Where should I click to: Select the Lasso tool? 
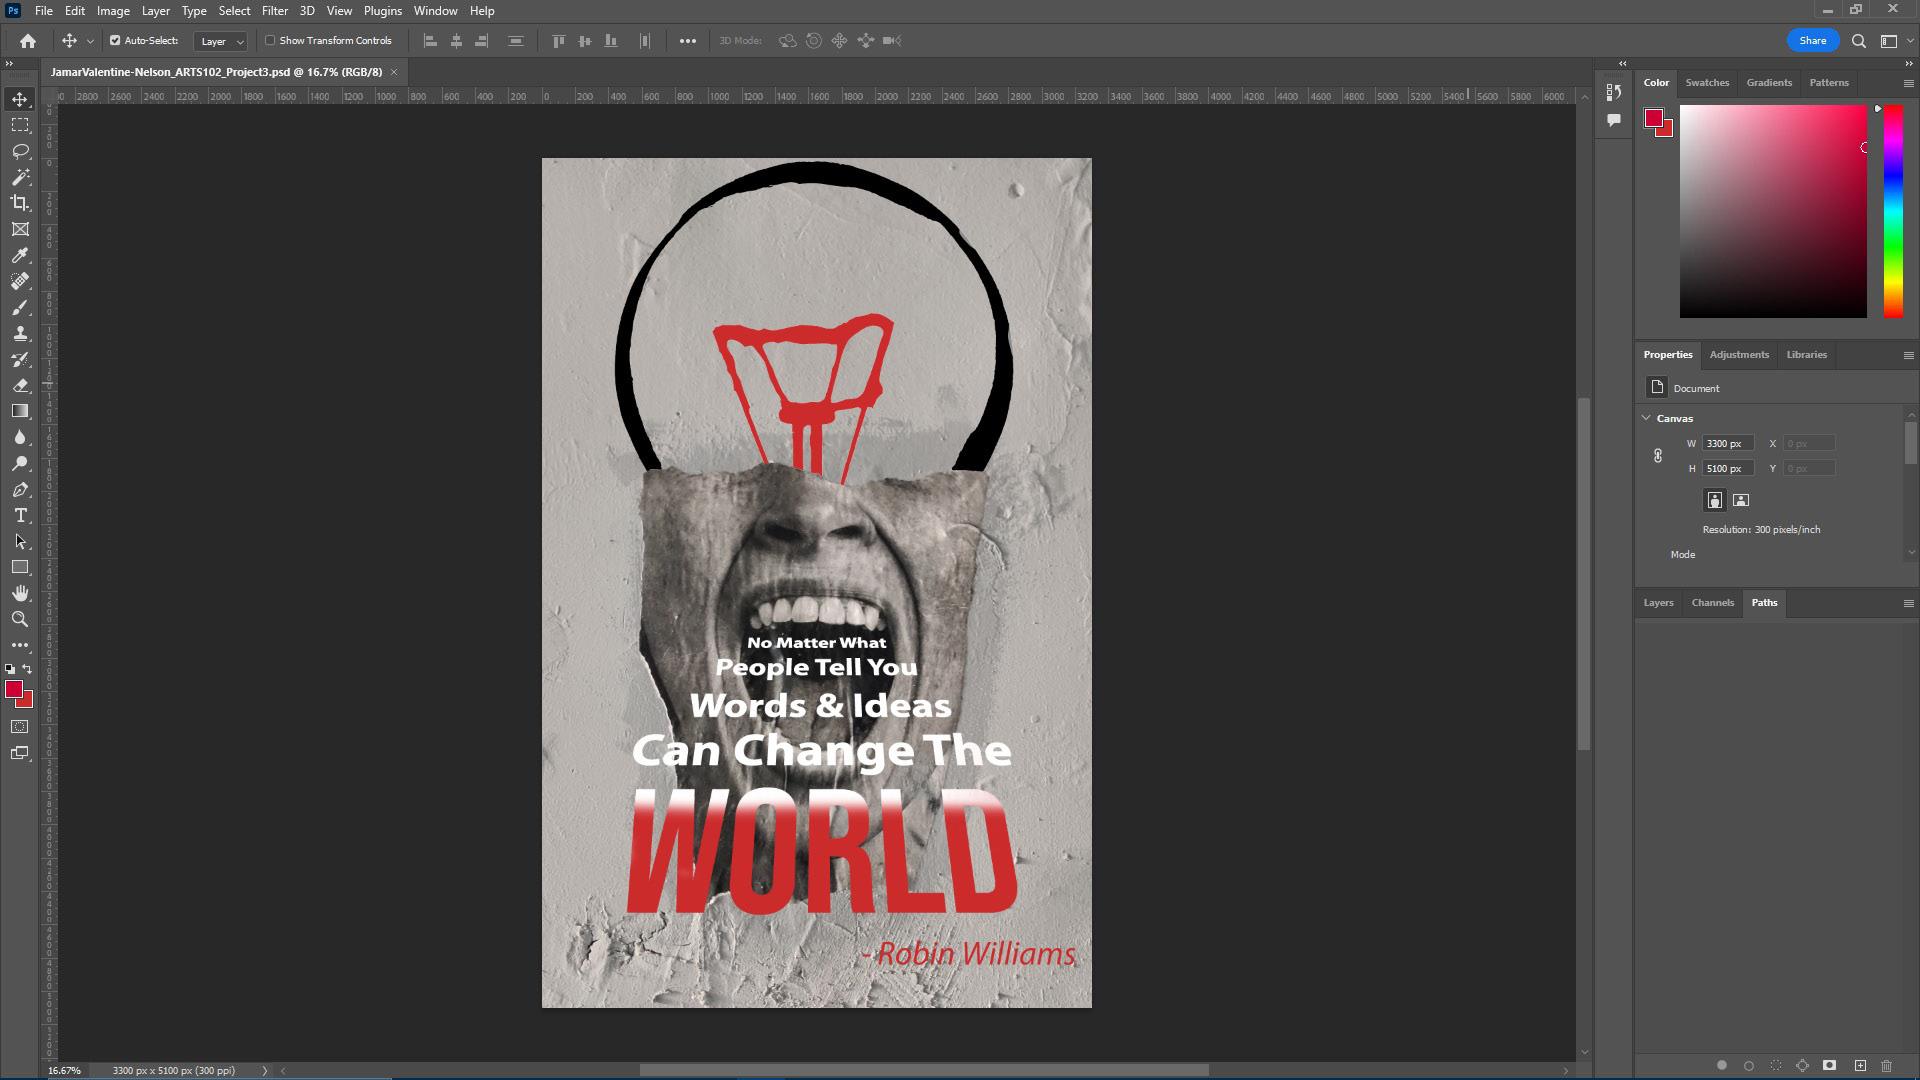pos(20,151)
